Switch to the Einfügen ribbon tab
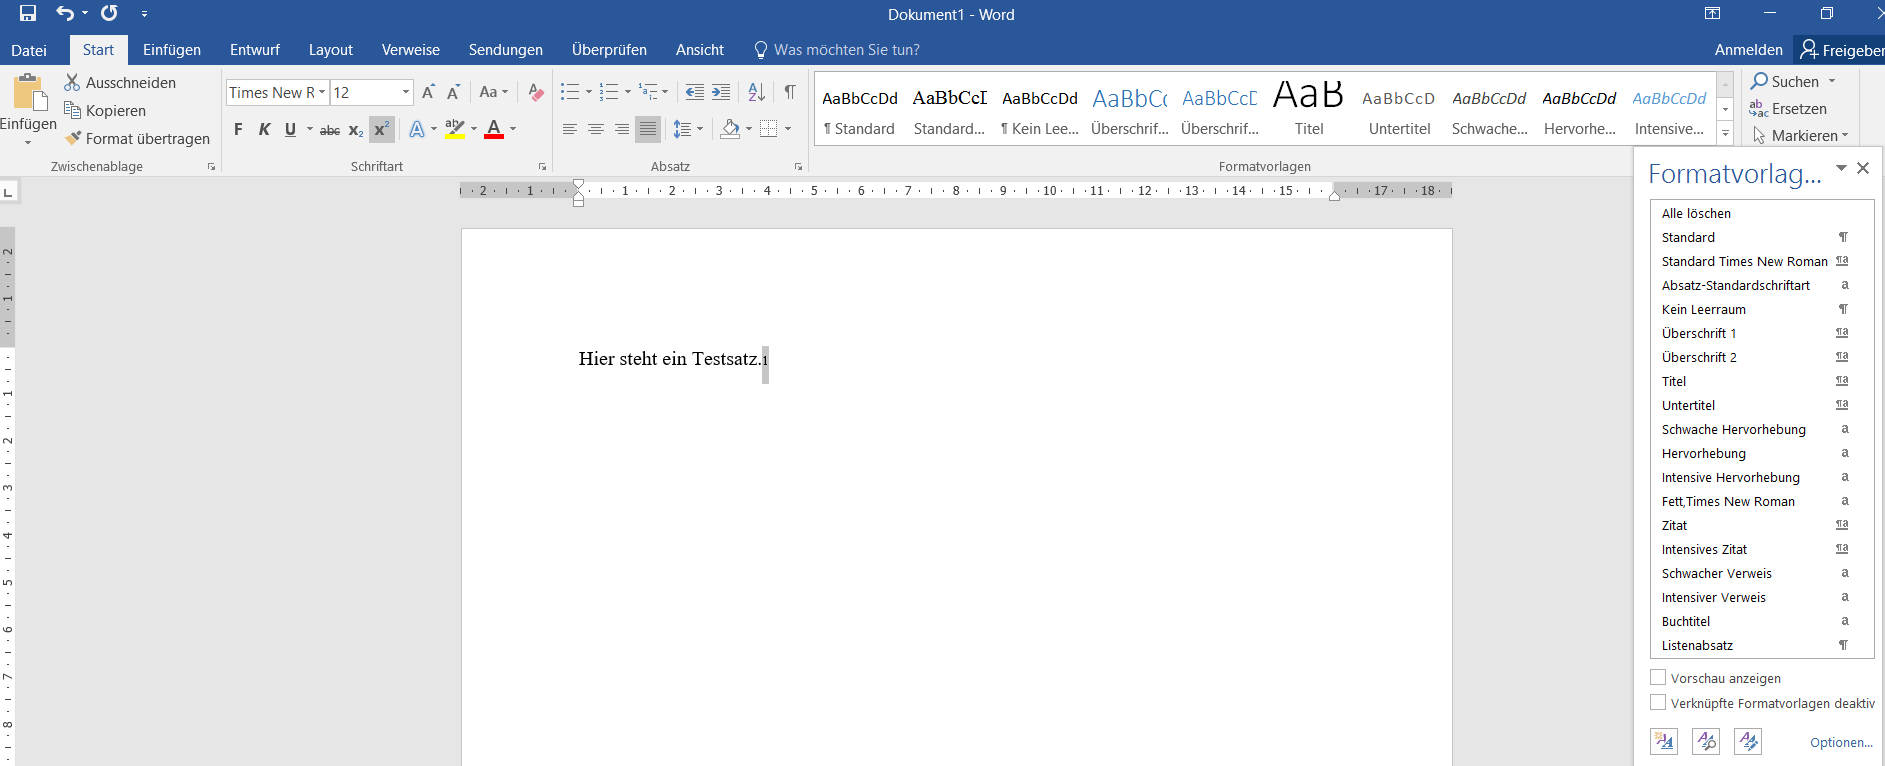1885x766 pixels. click(x=172, y=50)
